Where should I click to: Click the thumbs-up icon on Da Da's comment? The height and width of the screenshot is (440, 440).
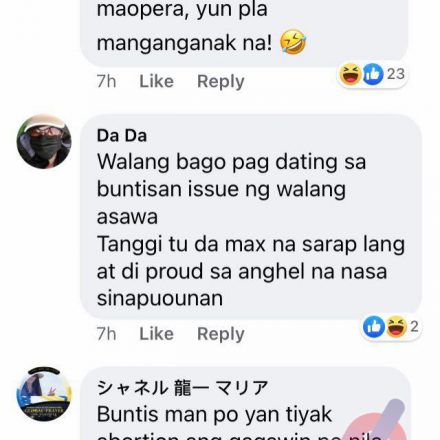[x=374, y=327]
